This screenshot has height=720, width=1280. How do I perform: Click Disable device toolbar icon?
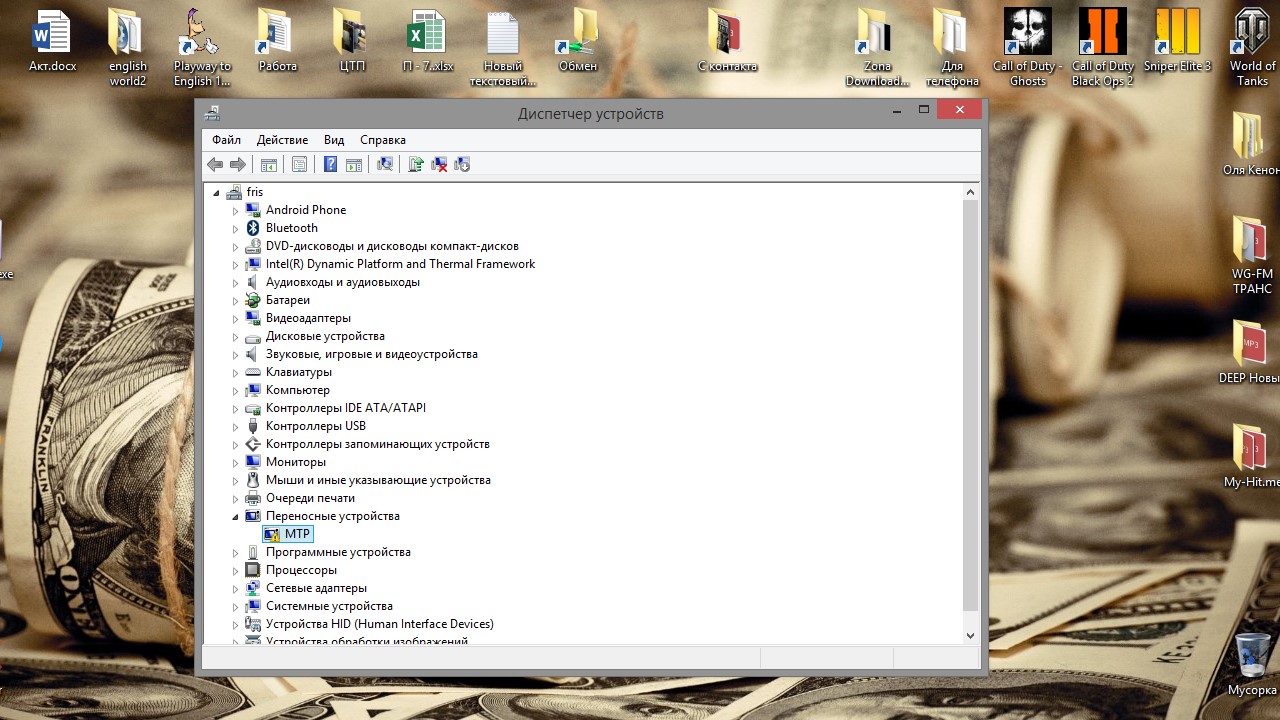[462, 165]
